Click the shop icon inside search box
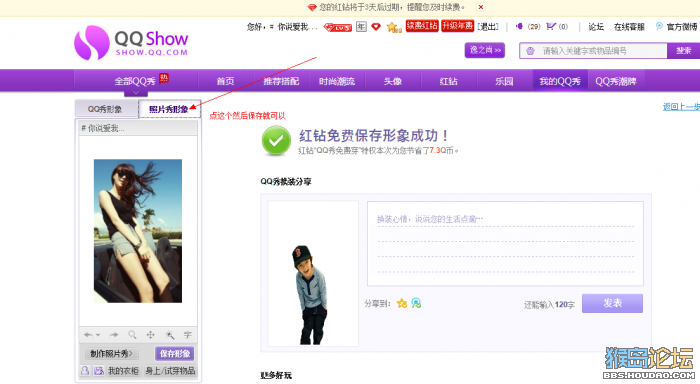The image size is (700, 384). pyautogui.click(x=530, y=51)
